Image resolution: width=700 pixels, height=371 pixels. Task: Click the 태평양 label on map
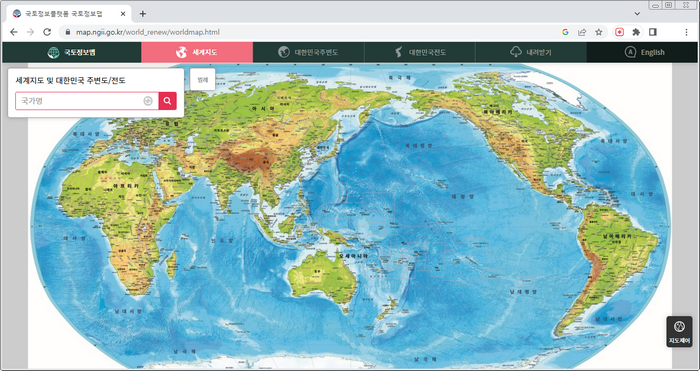pyautogui.click(x=462, y=196)
